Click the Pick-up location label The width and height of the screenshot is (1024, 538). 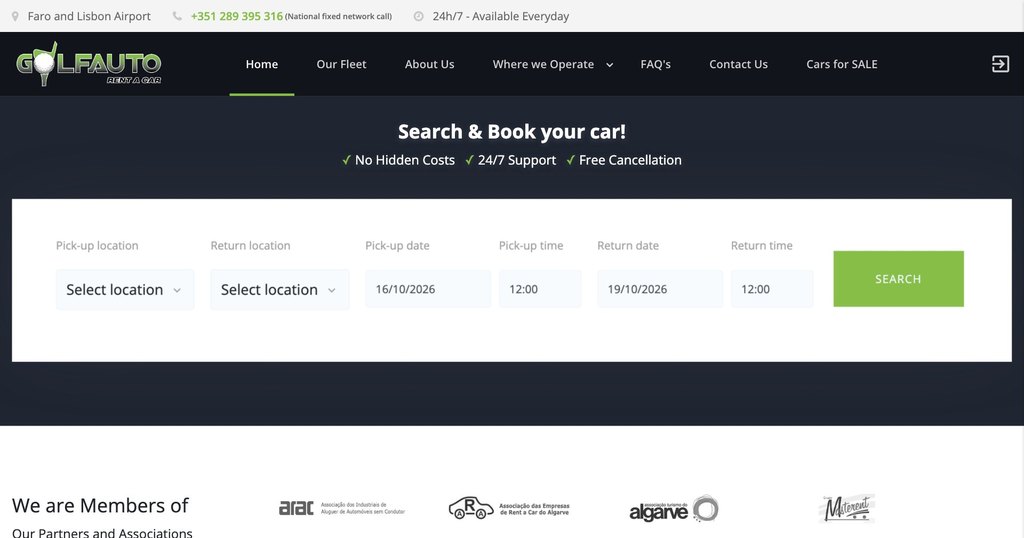pyautogui.click(x=97, y=245)
